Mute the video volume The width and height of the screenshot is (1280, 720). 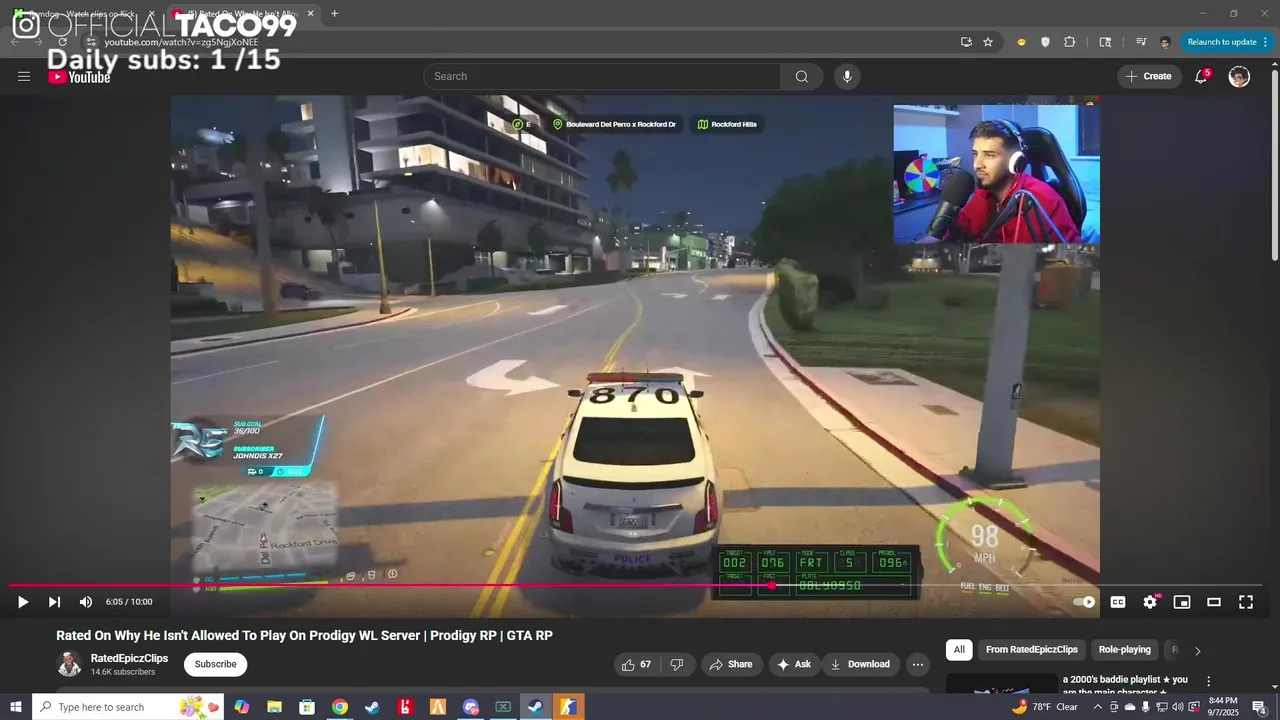[86, 602]
